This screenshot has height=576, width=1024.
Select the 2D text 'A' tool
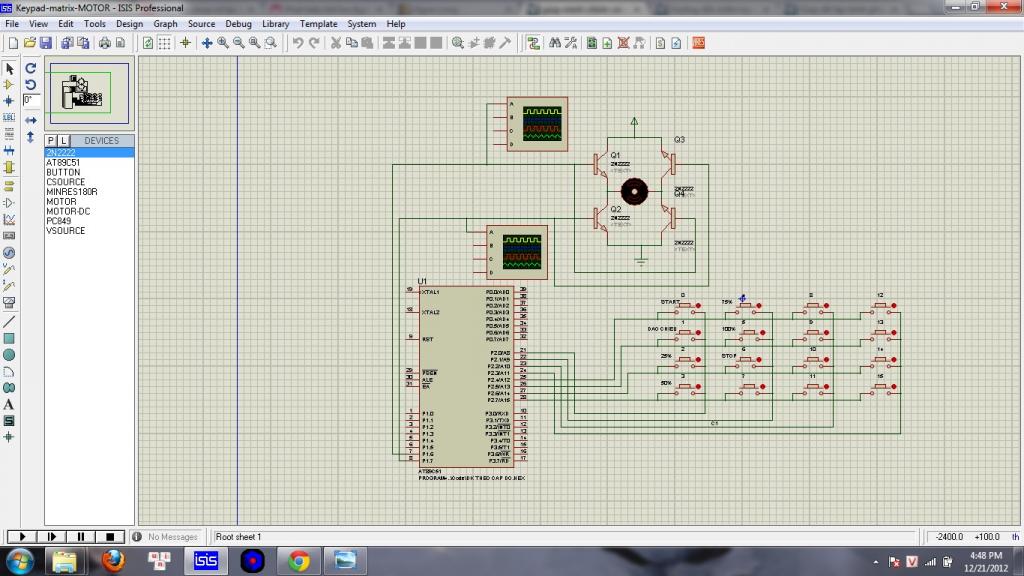9,405
